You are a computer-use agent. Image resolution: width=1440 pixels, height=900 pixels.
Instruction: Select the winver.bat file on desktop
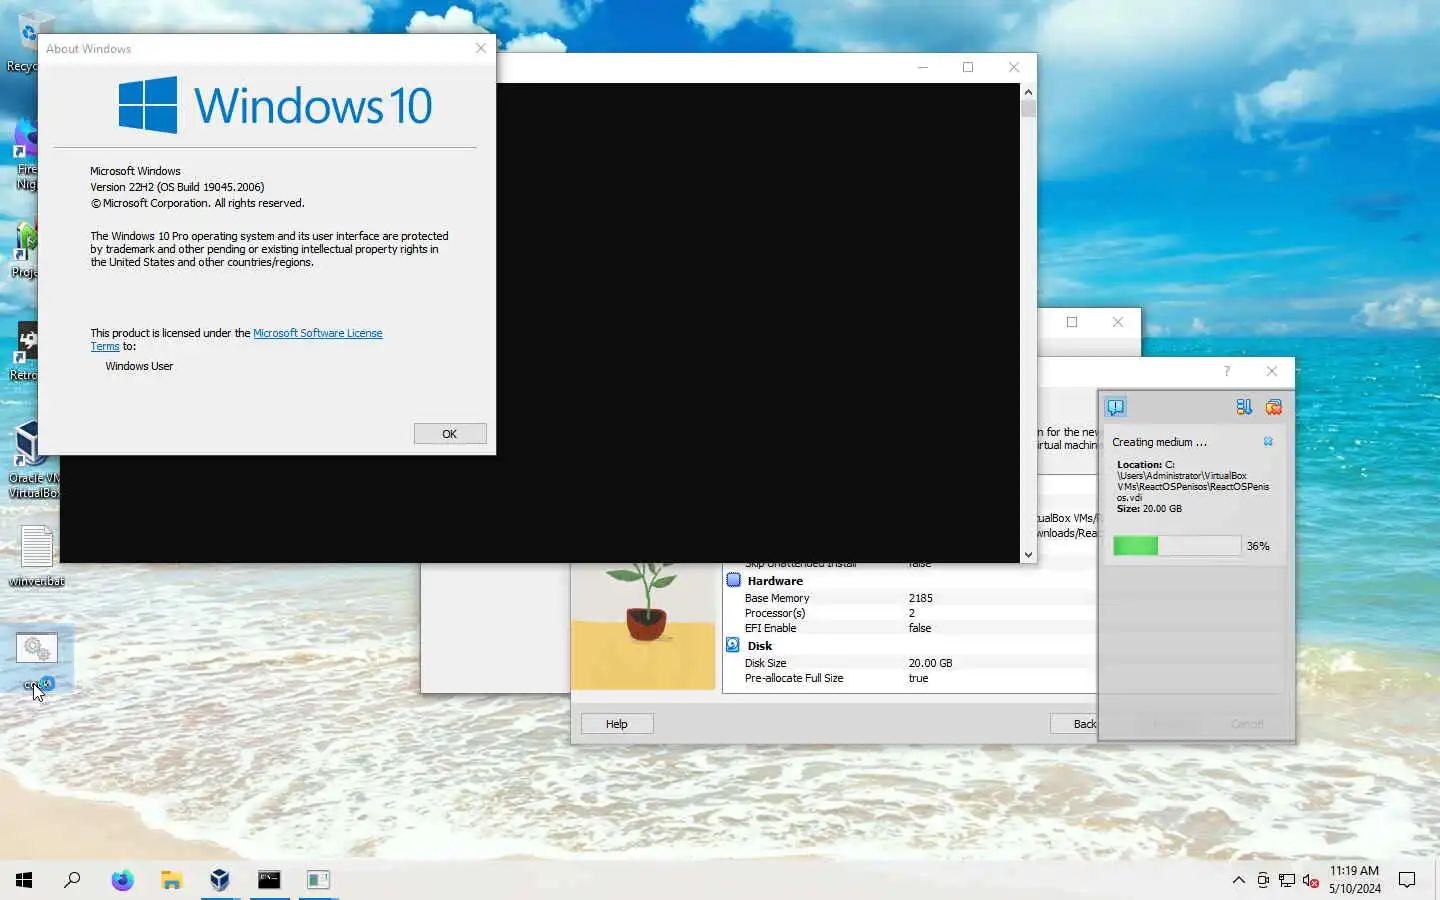pyautogui.click(x=37, y=556)
